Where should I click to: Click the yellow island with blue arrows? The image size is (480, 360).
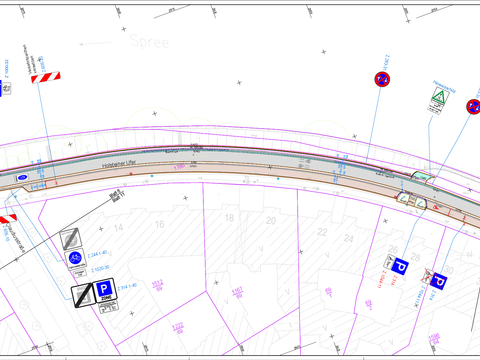pyautogui.click(x=412, y=200)
